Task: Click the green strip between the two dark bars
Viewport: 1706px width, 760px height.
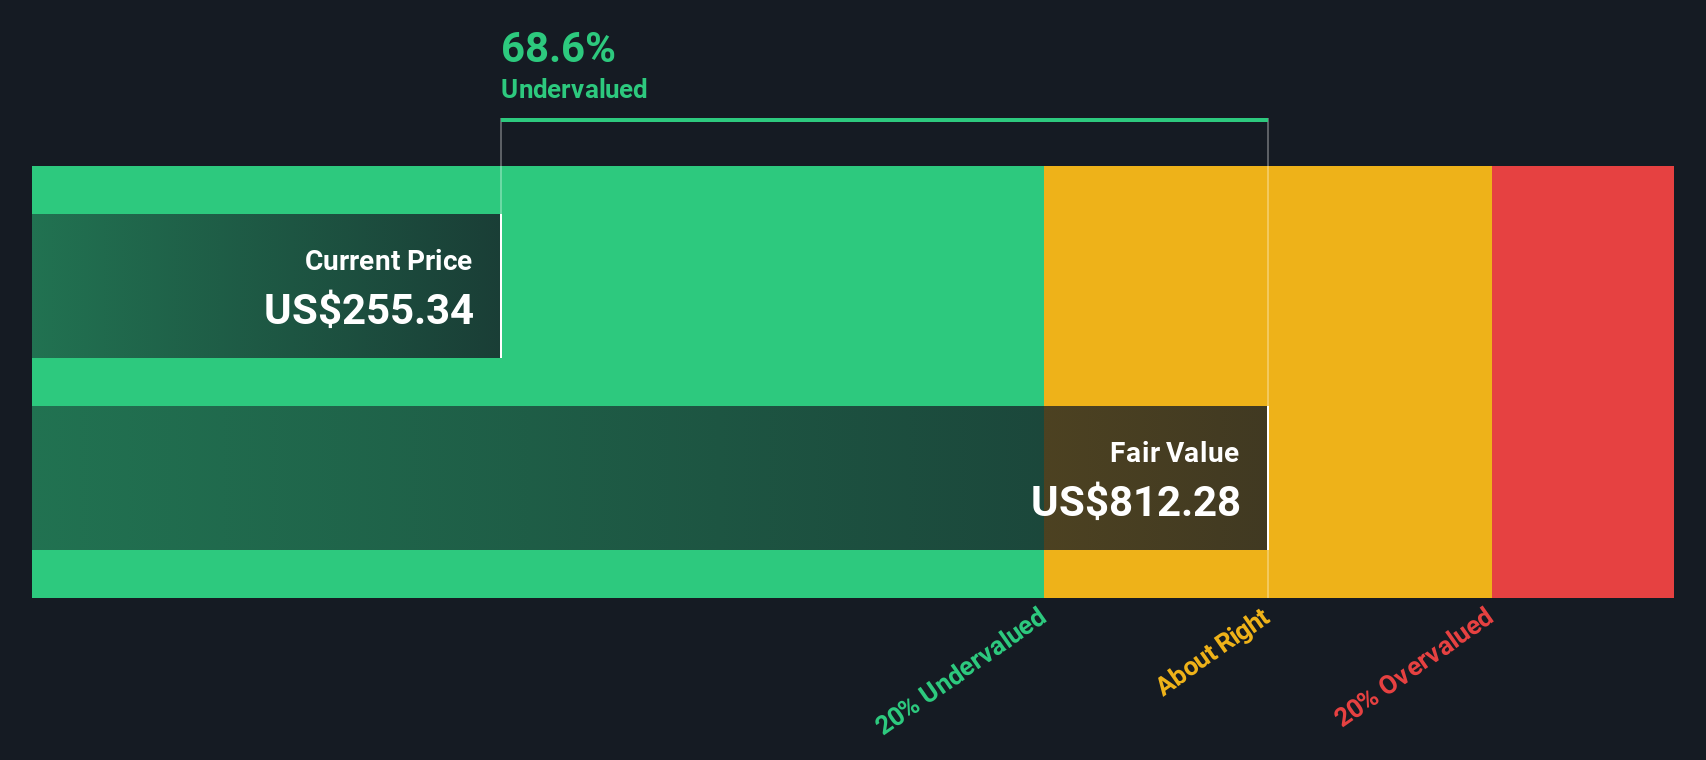Action: 500,382
